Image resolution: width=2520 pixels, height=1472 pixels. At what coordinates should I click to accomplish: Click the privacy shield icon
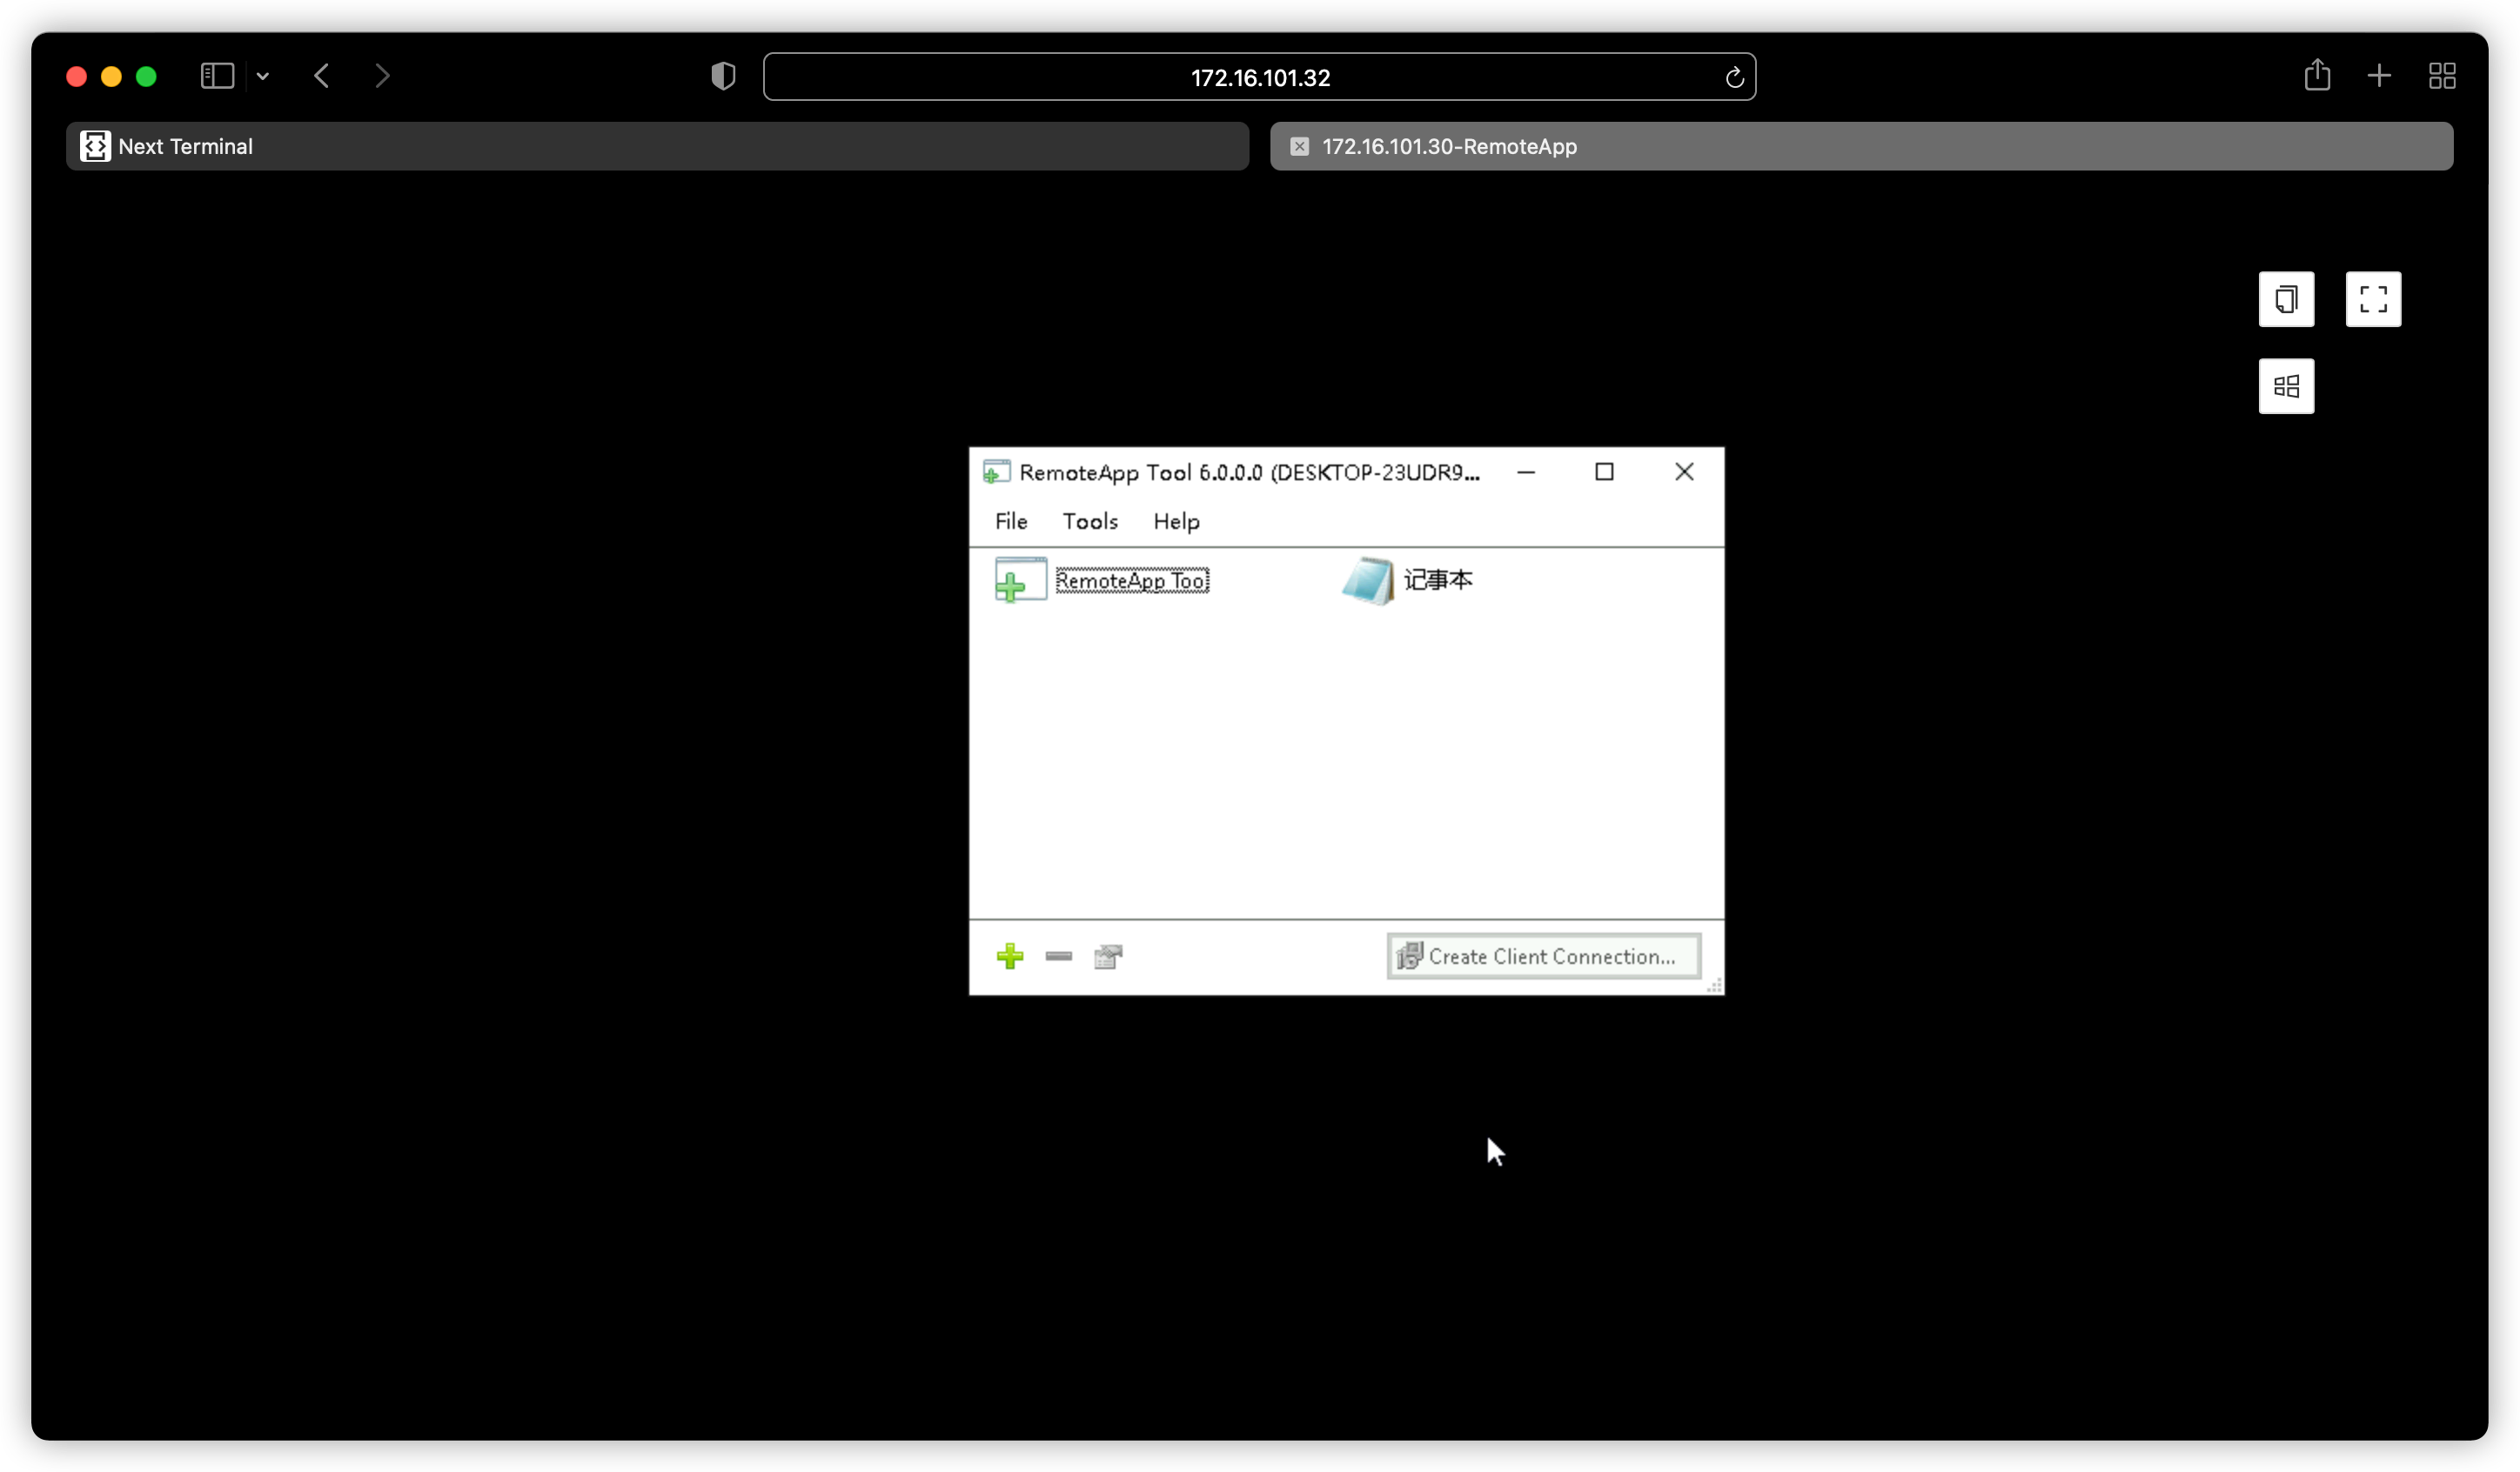723,76
